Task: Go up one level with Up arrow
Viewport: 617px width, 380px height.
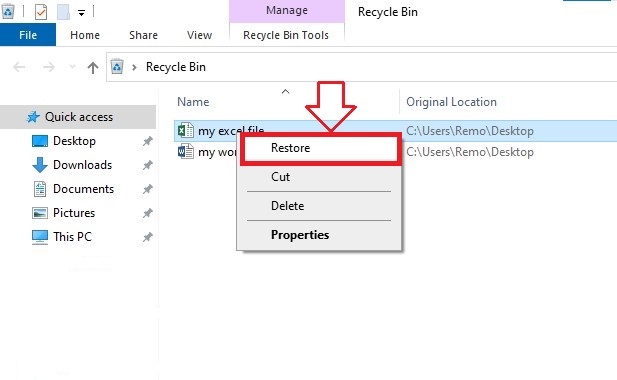Action: pos(93,68)
